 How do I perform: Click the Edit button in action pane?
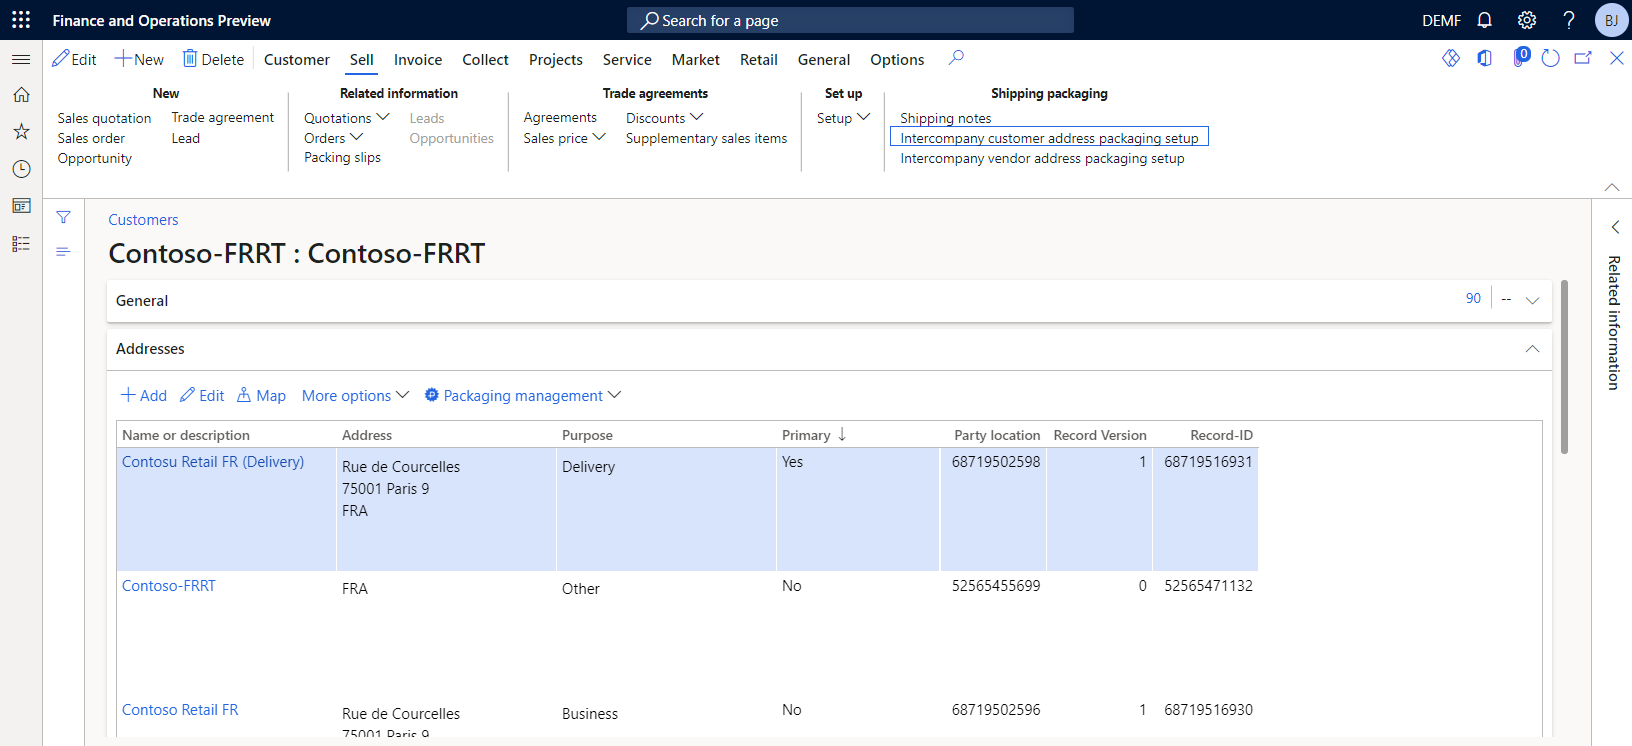pyautogui.click(x=74, y=59)
